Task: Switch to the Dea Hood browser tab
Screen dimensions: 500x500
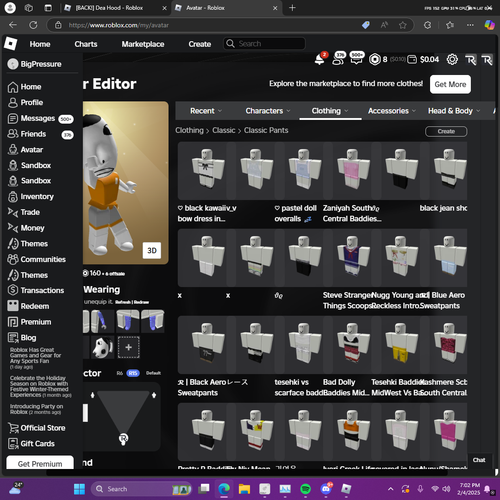Action: point(115,8)
